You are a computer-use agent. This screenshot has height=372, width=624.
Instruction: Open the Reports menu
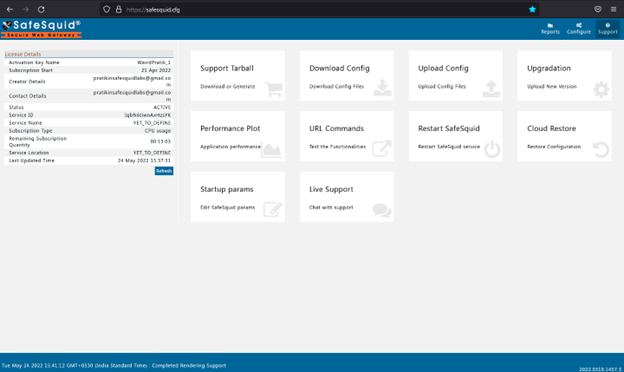tap(550, 29)
